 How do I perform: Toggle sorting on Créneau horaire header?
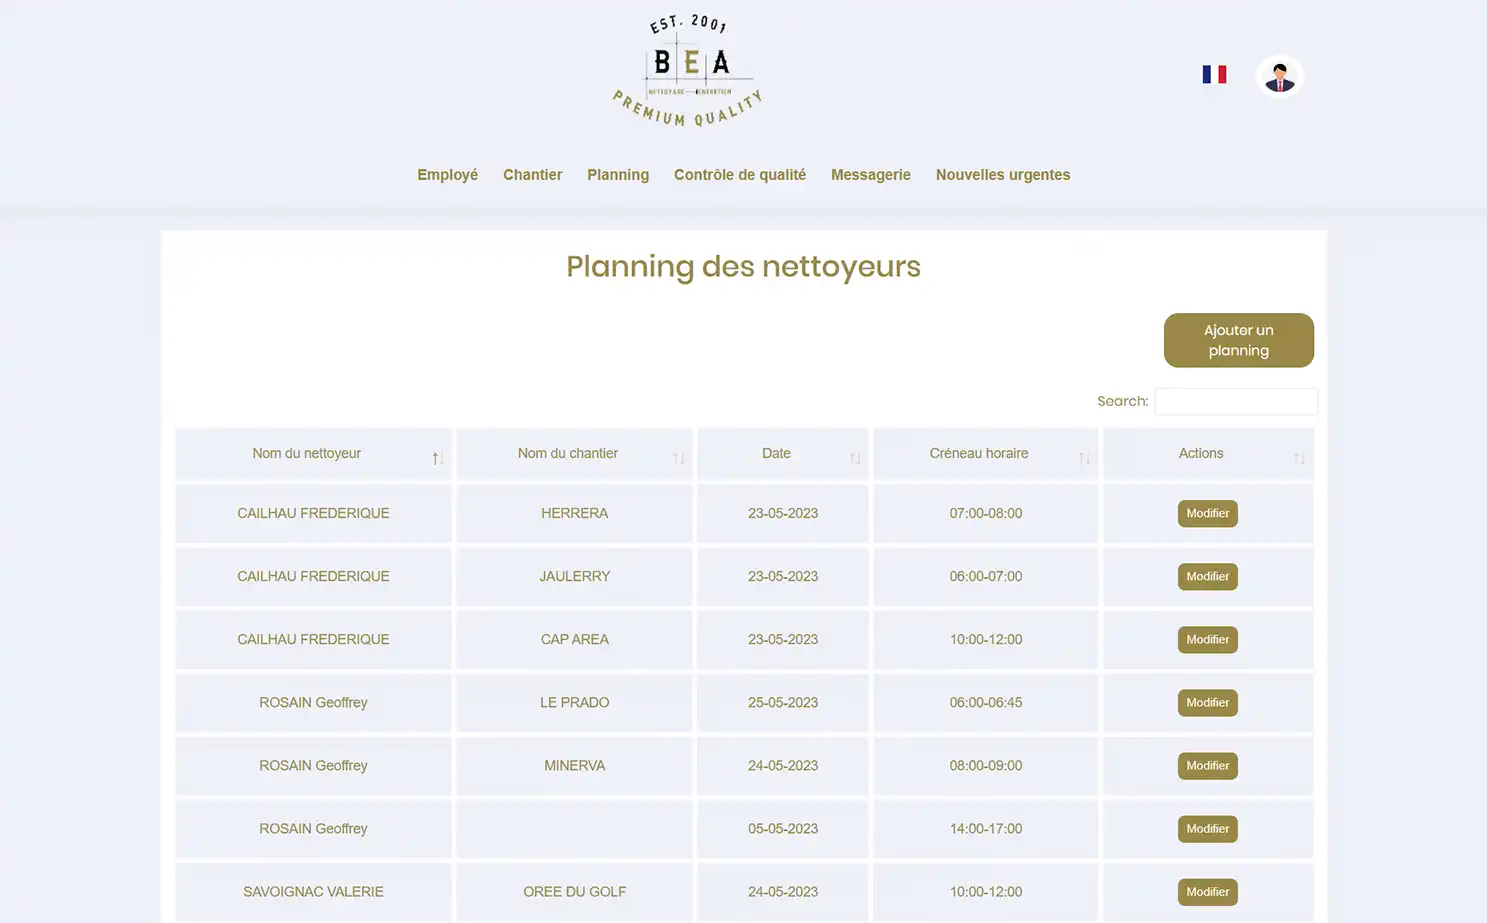(x=1086, y=458)
